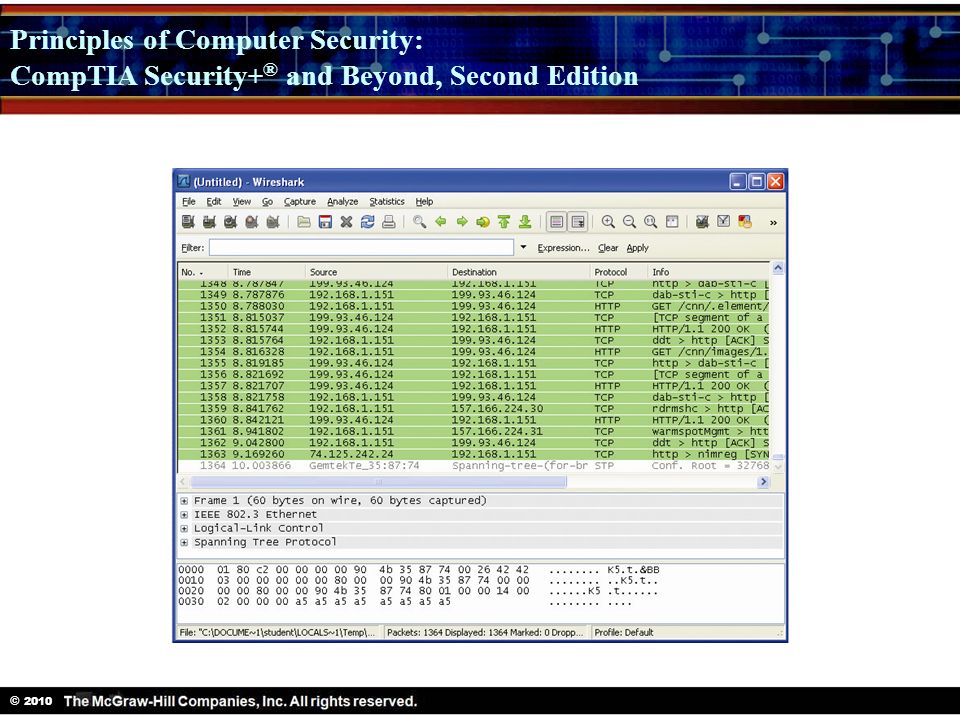Expand the Spanning Tree Protocol node
Image resolution: width=960 pixels, height=720 pixels.
click(184, 542)
